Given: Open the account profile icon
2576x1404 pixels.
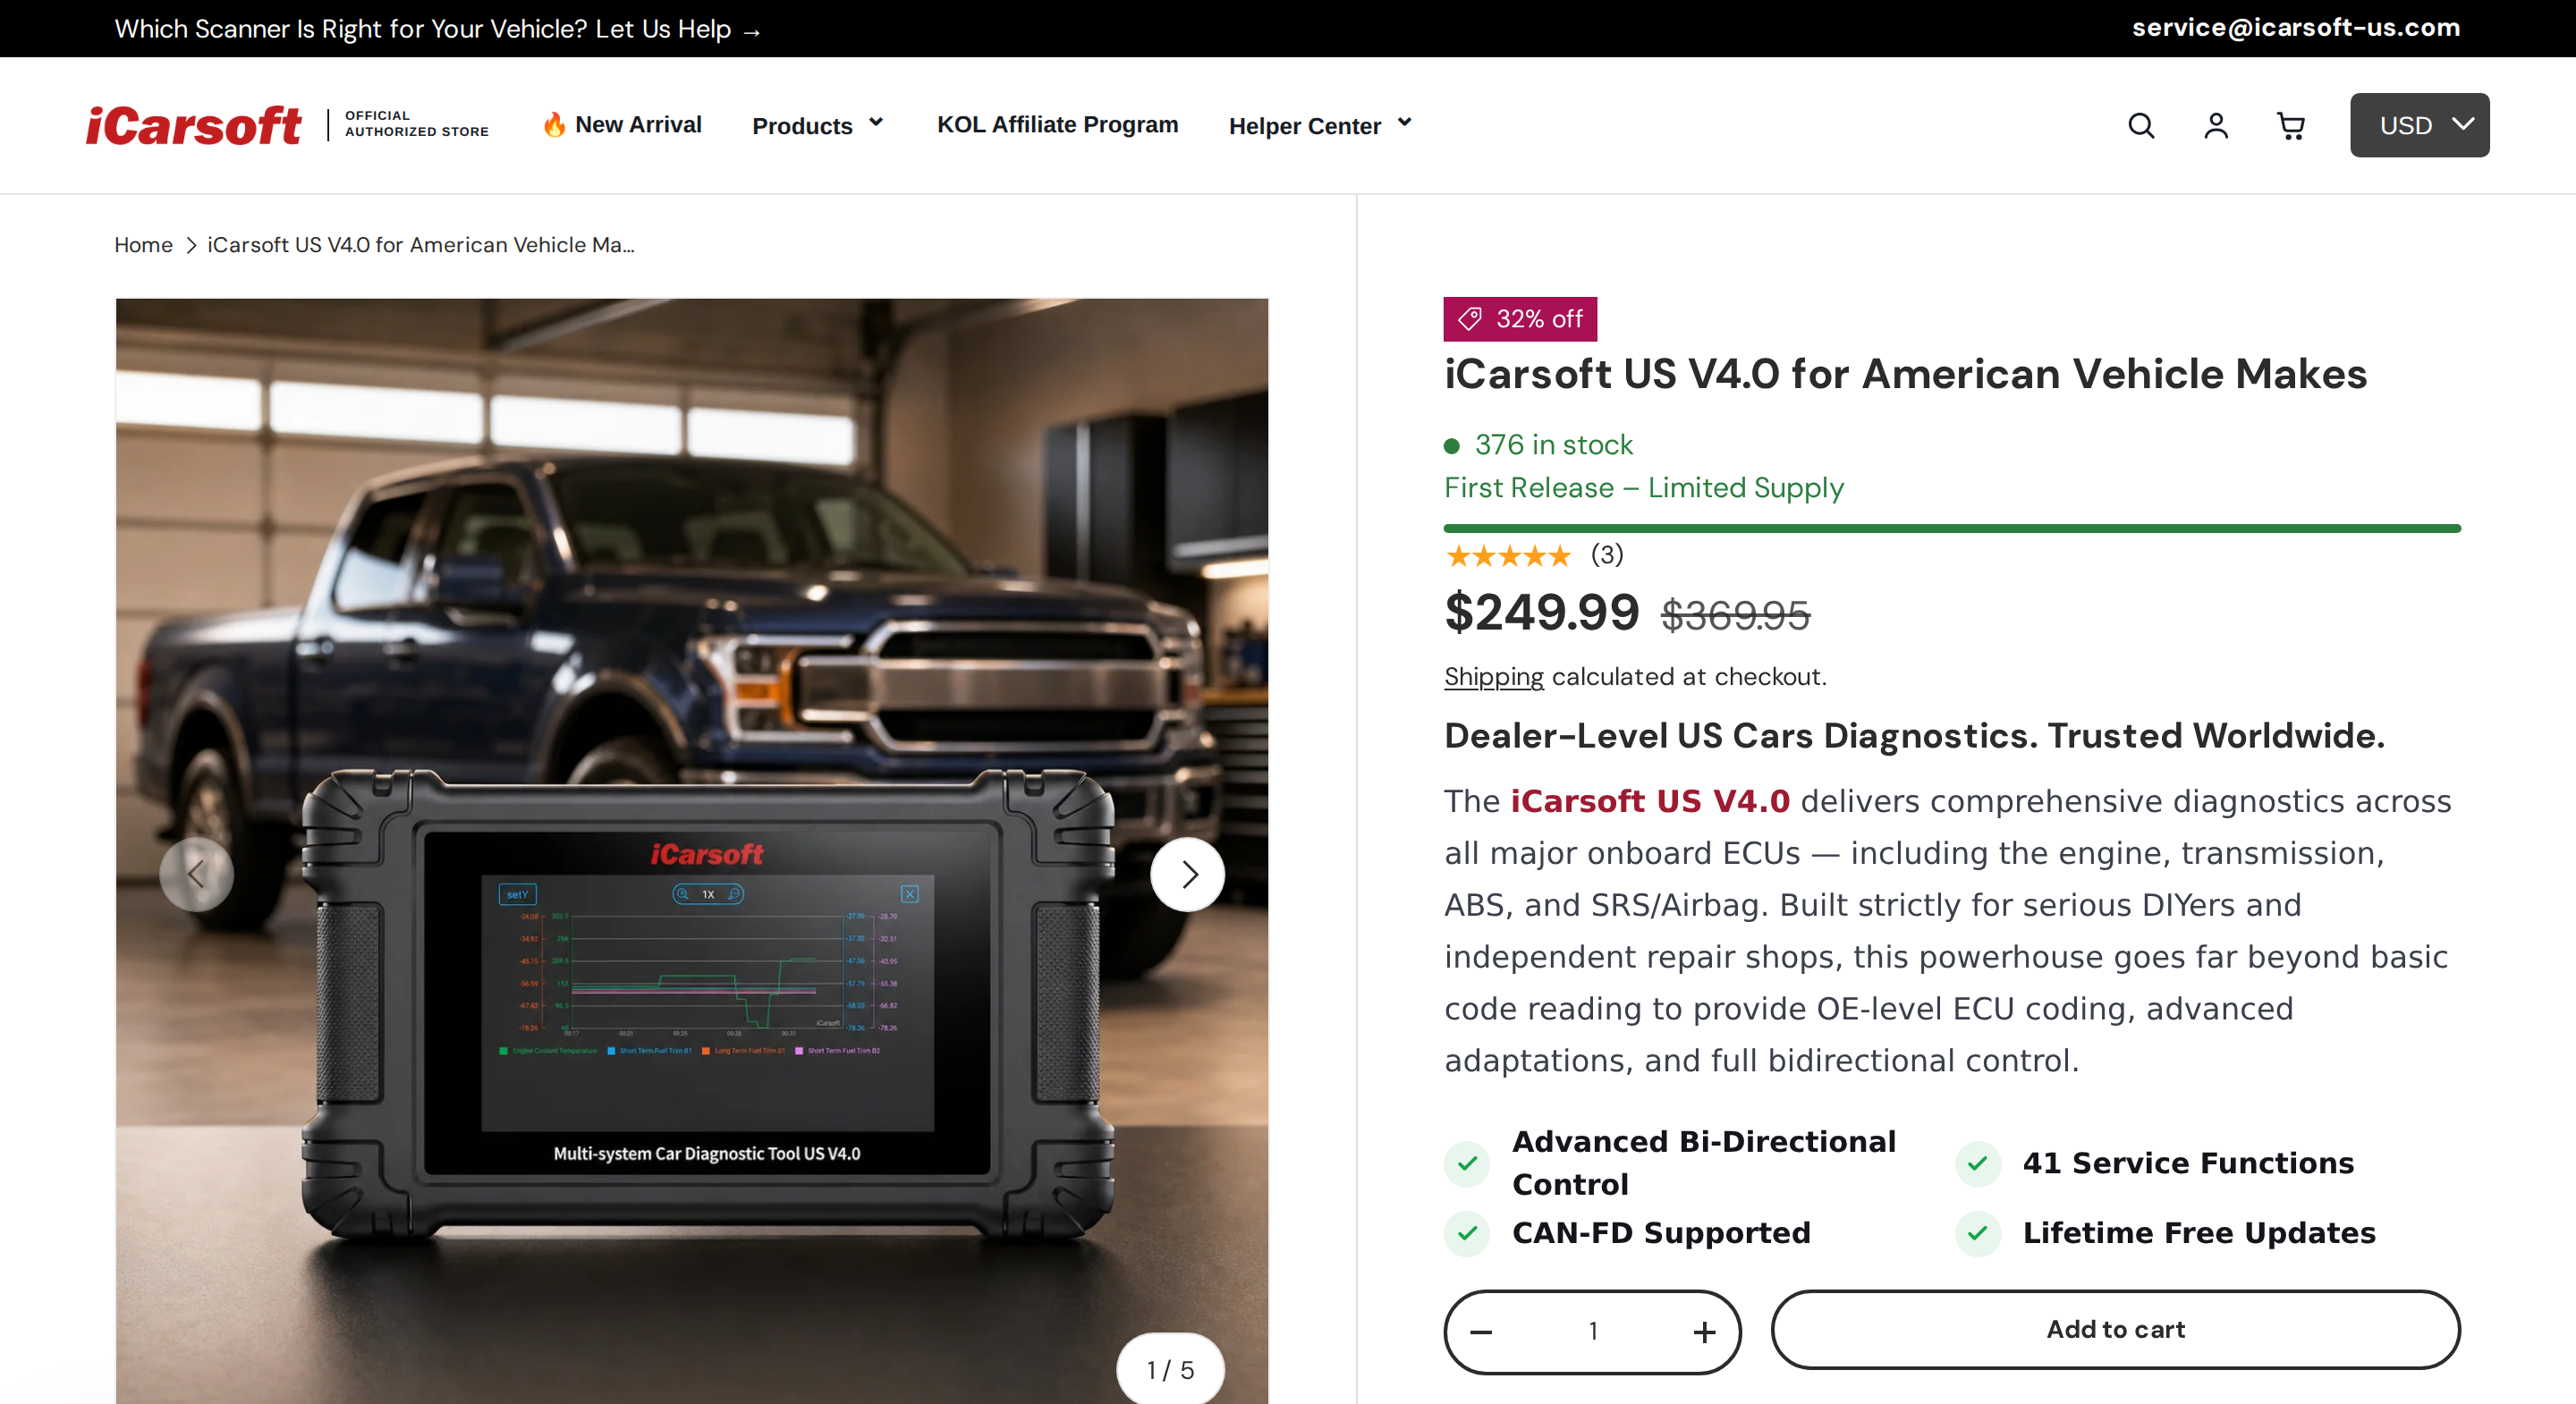Looking at the screenshot, I should [x=2216, y=126].
